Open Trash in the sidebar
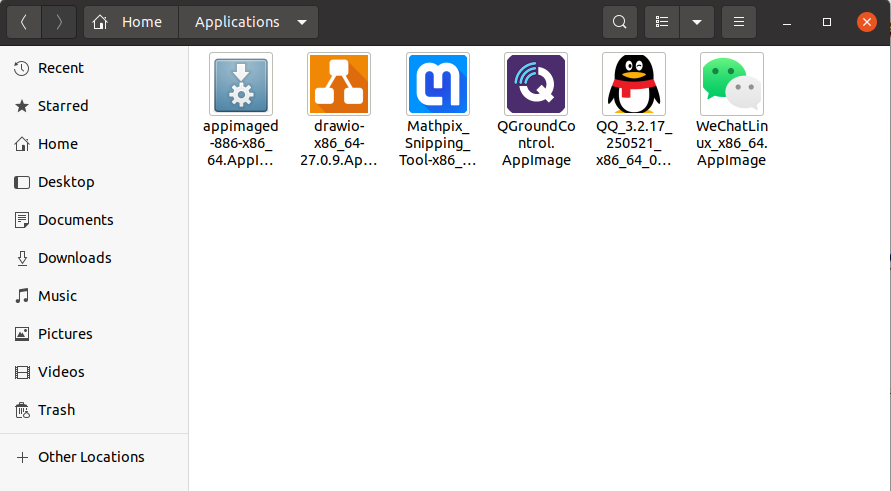The height and width of the screenshot is (491, 891). [94, 410]
